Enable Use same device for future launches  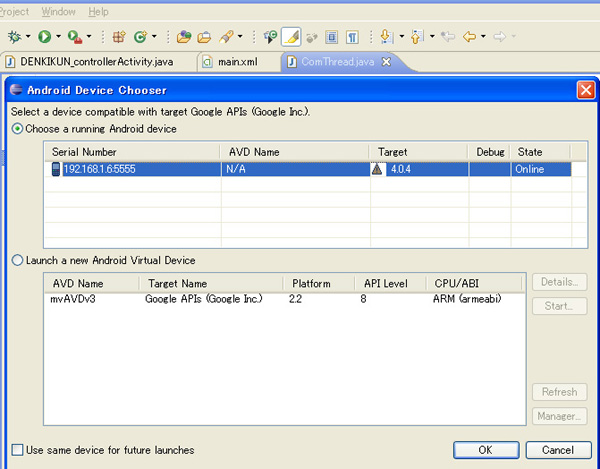(x=17, y=450)
